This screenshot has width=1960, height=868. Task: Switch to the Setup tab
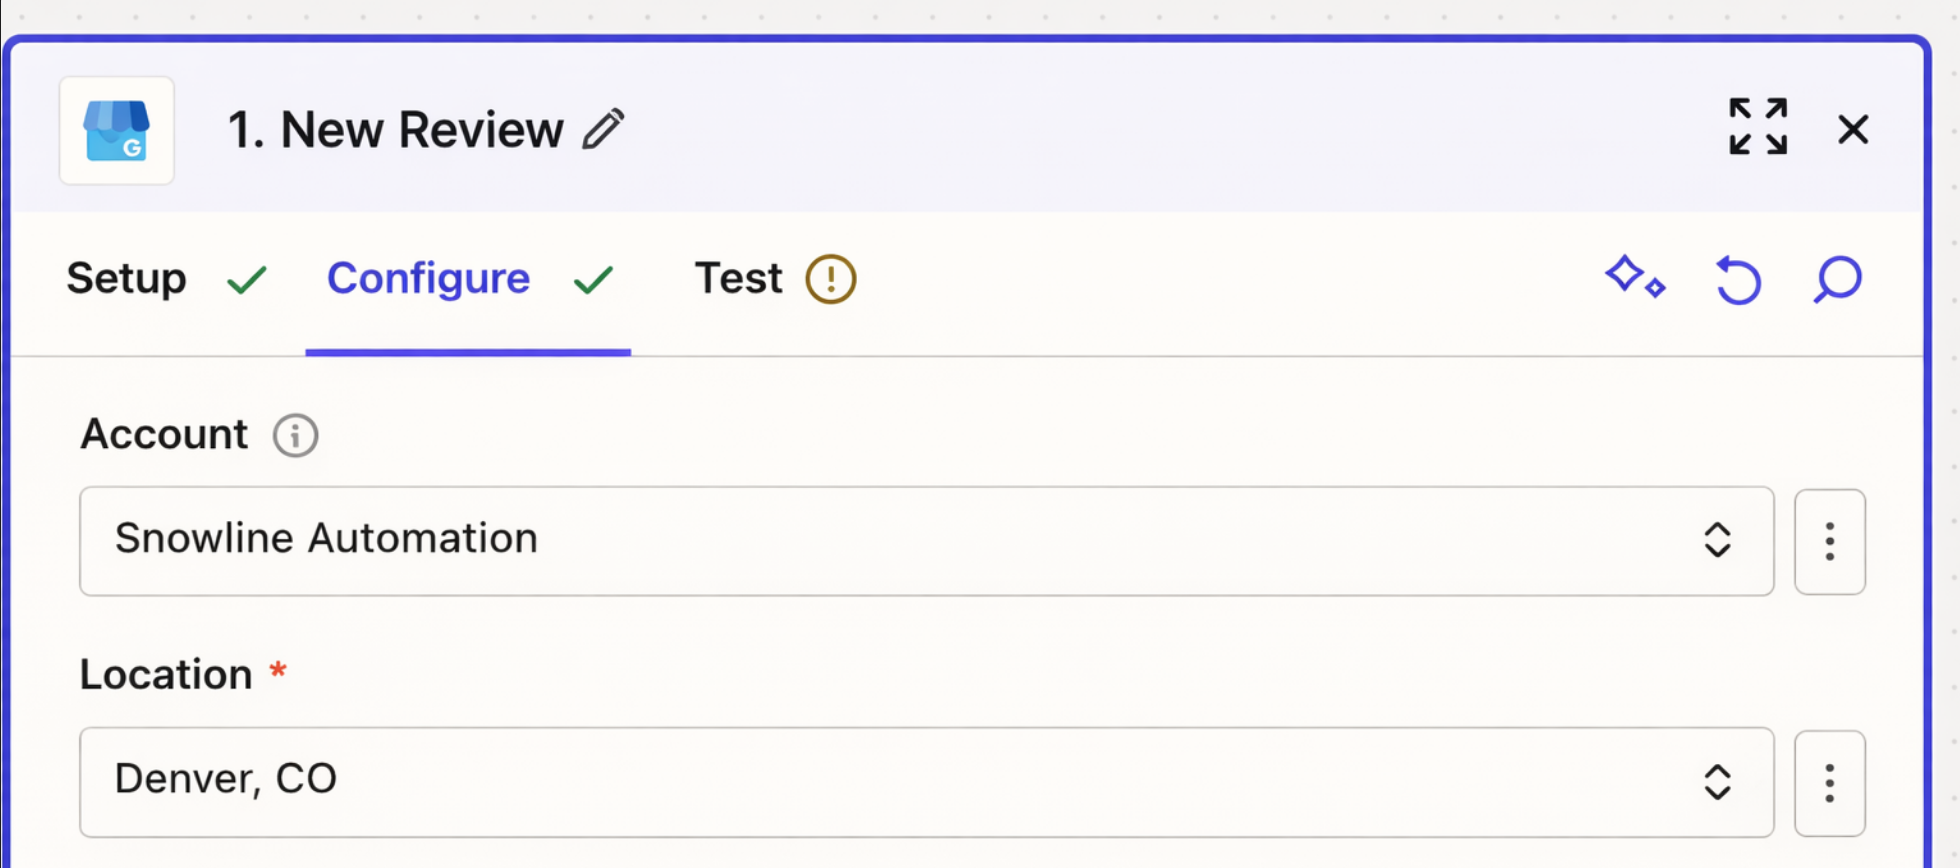click(126, 280)
